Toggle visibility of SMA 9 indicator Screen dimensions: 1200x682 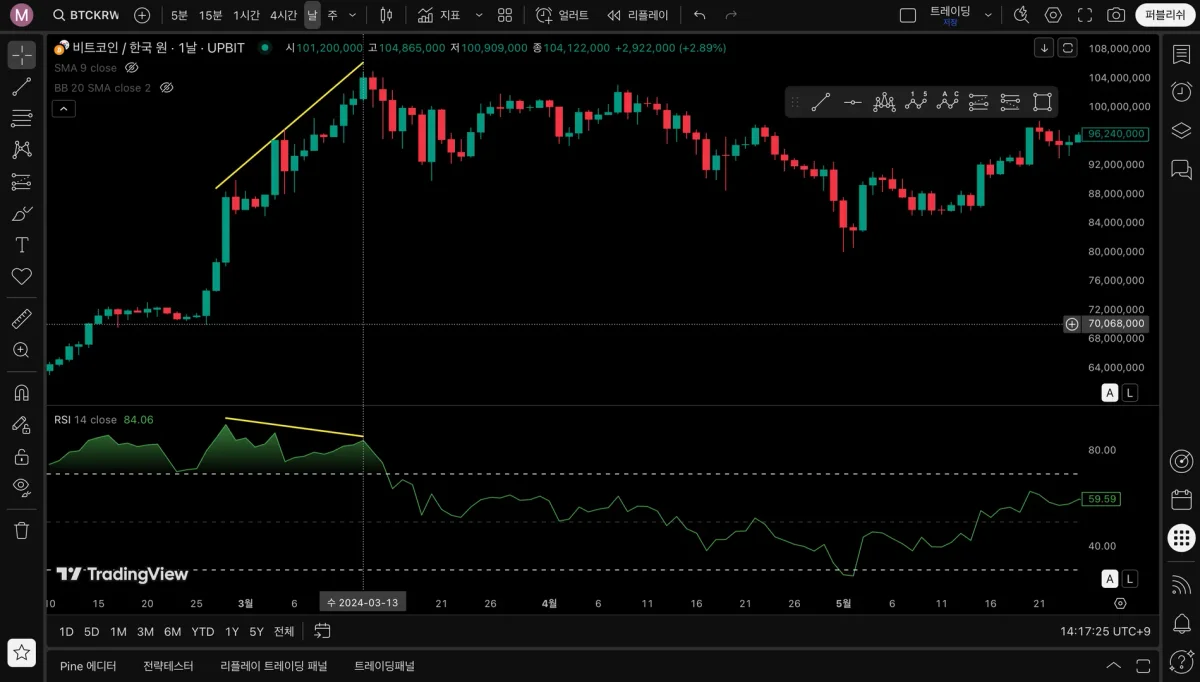click(132, 68)
